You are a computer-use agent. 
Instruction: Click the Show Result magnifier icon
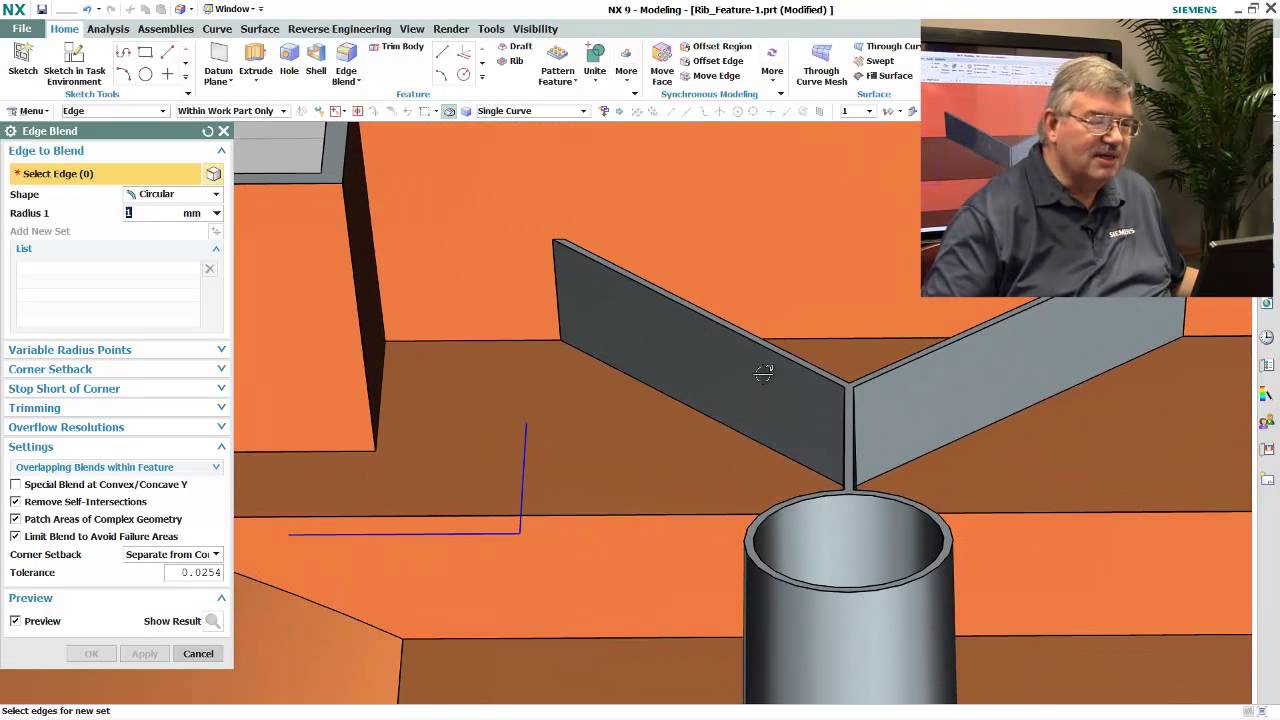(x=212, y=621)
